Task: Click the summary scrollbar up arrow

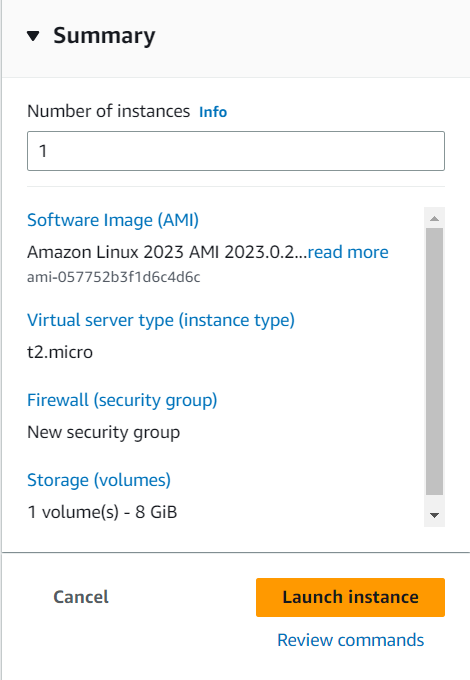Action: [x=434, y=218]
